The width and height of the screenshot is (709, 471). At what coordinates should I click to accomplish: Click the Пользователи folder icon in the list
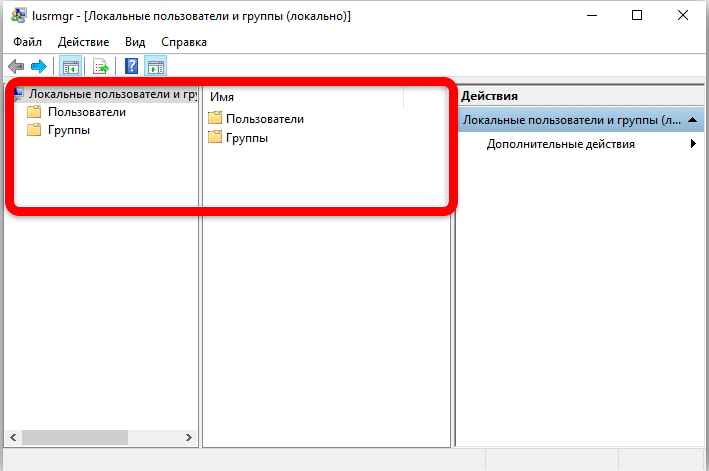[x=215, y=119]
